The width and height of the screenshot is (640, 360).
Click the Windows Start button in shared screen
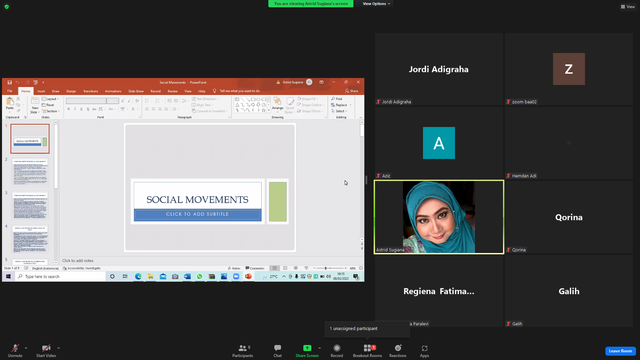8,276
